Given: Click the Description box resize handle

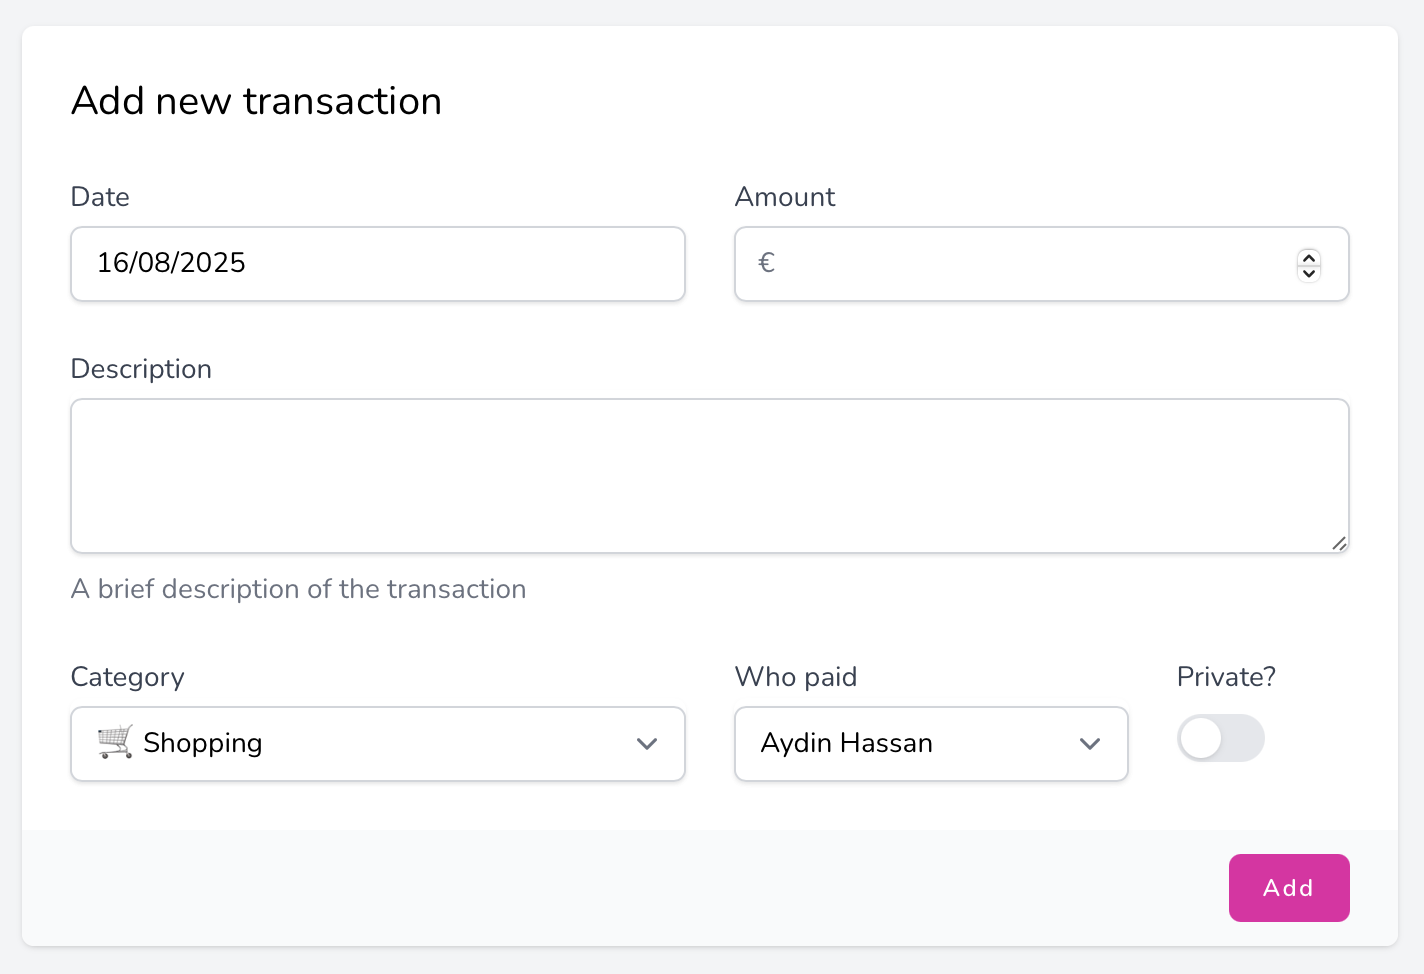Looking at the screenshot, I should pyautogui.click(x=1339, y=543).
